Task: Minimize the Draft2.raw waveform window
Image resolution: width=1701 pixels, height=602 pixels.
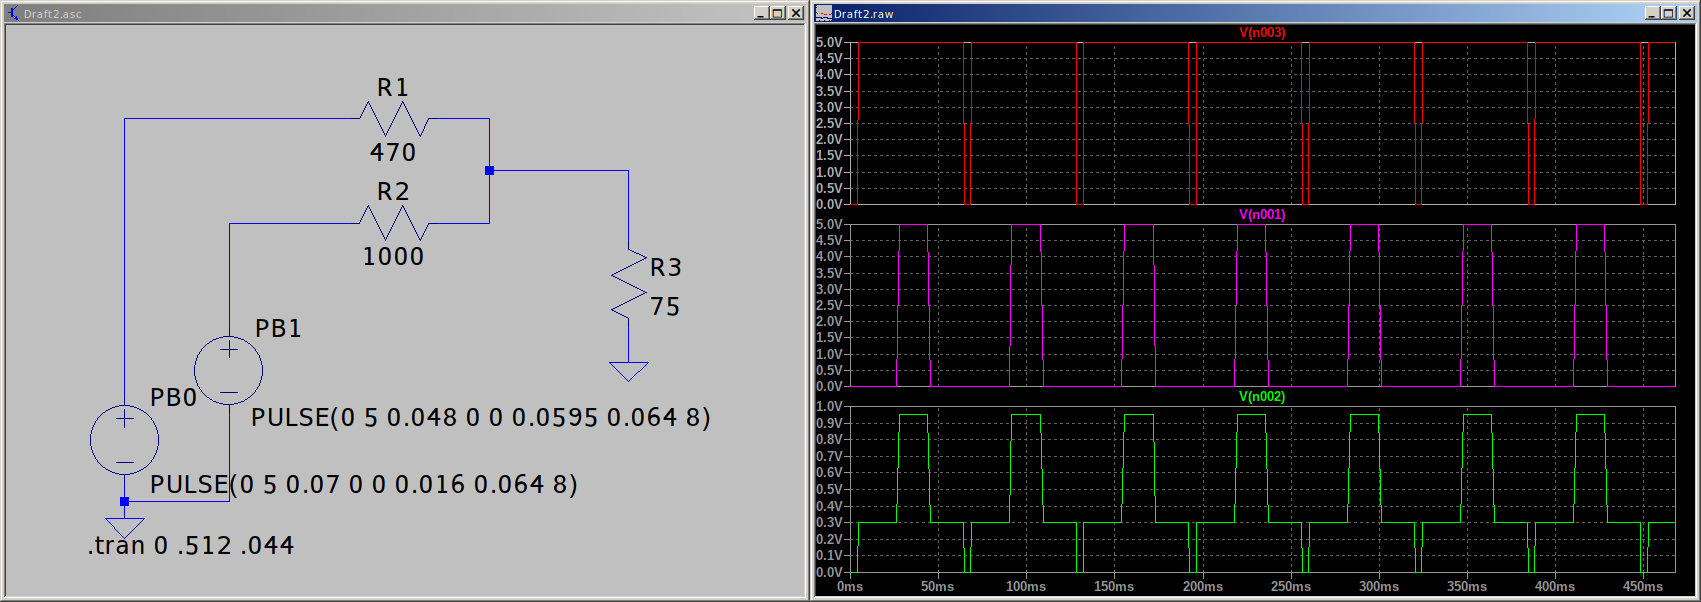Action: pos(1652,13)
